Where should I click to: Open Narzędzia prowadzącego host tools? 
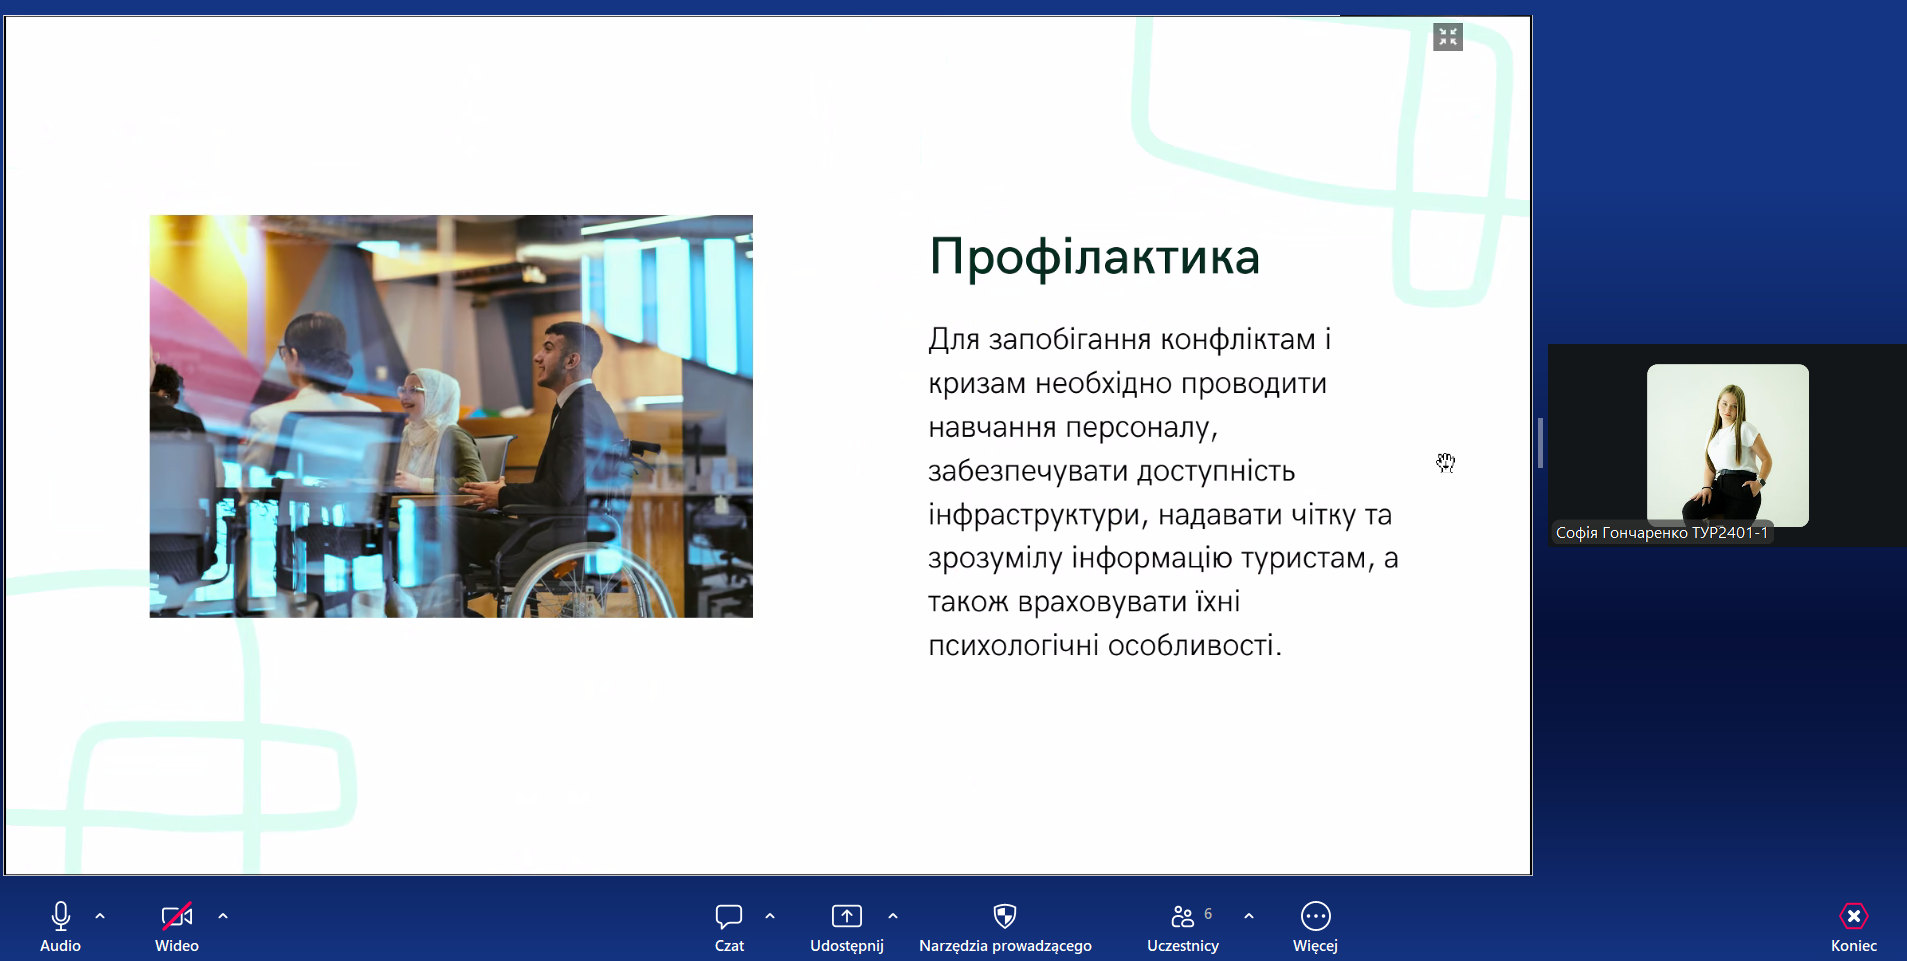click(x=1005, y=926)
